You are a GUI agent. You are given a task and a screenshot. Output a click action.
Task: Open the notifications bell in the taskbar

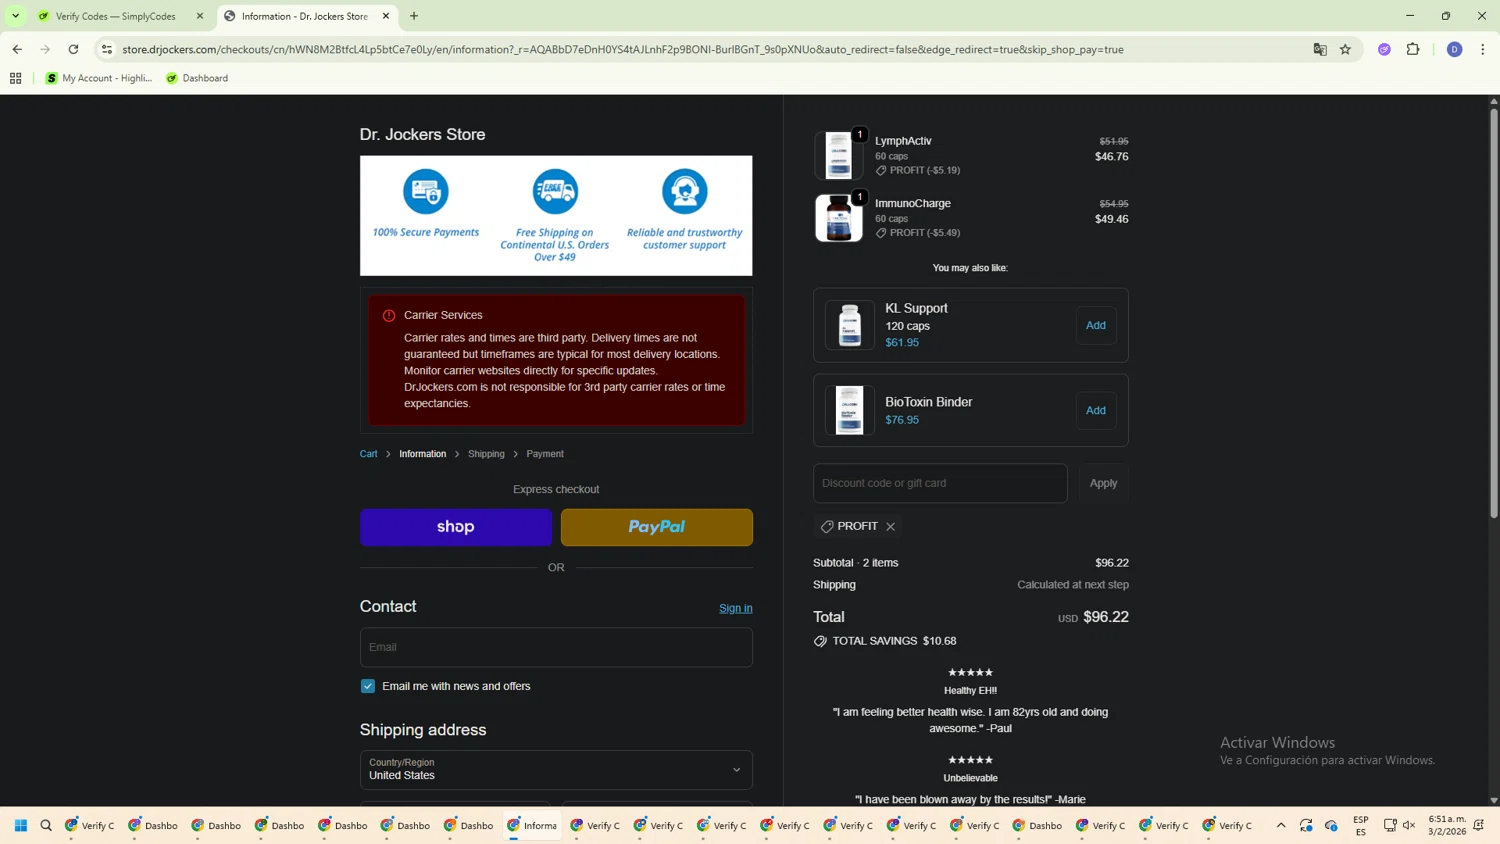[1479, 825]
